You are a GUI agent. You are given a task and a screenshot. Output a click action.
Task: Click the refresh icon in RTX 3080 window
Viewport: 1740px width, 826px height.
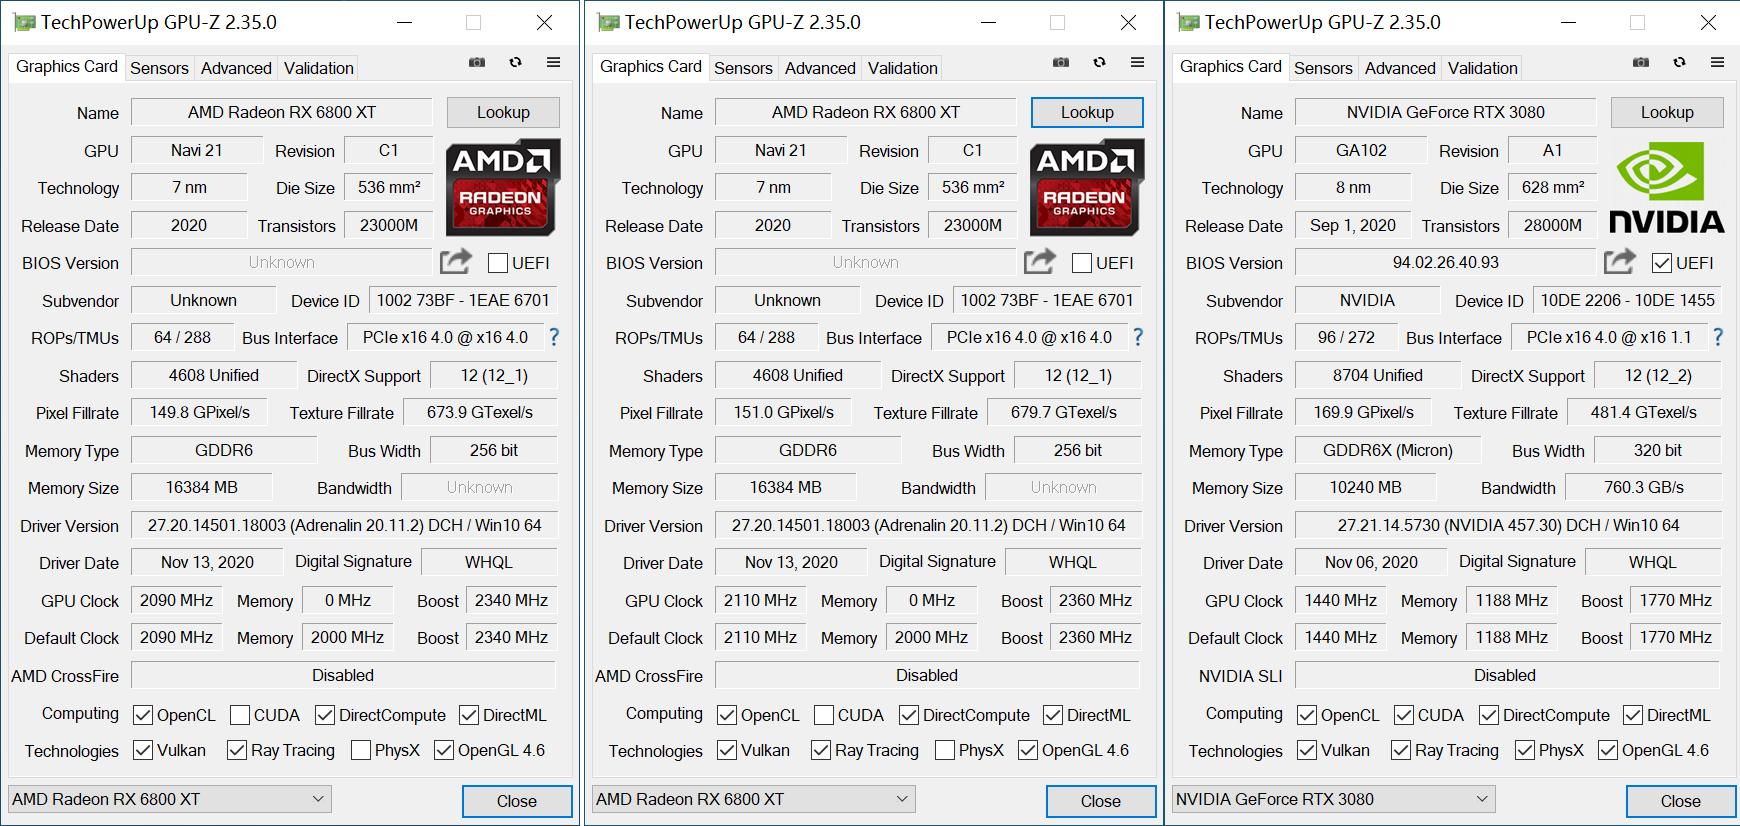point(1679,62)
